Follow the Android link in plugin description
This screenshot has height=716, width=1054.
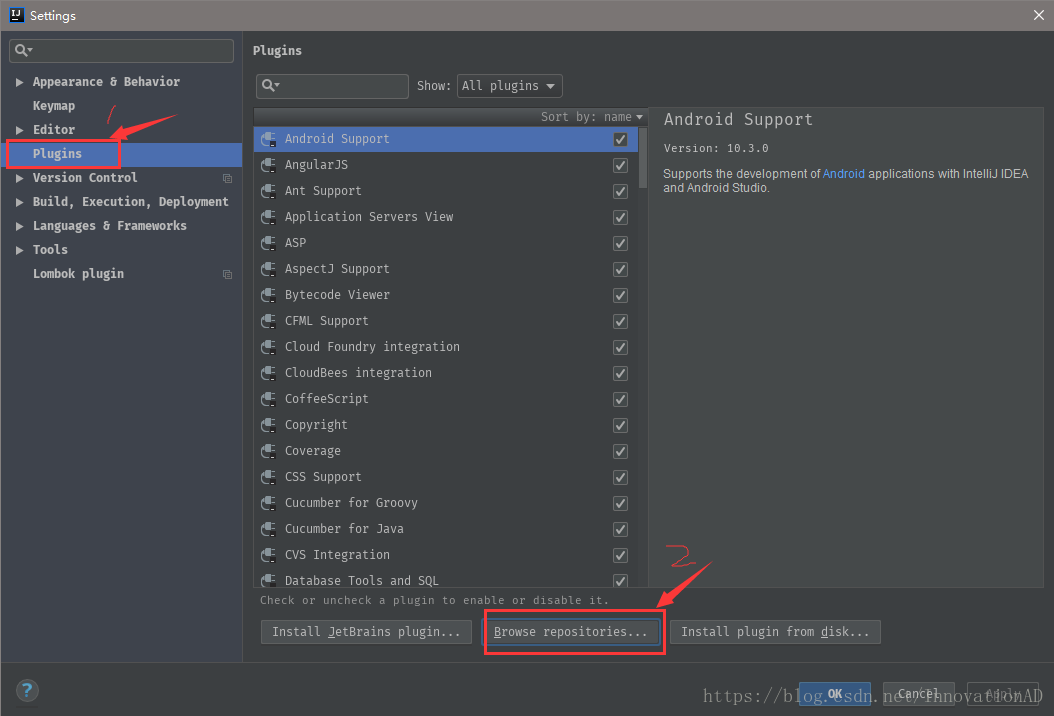pyautogui.click(x=843, y=173)
